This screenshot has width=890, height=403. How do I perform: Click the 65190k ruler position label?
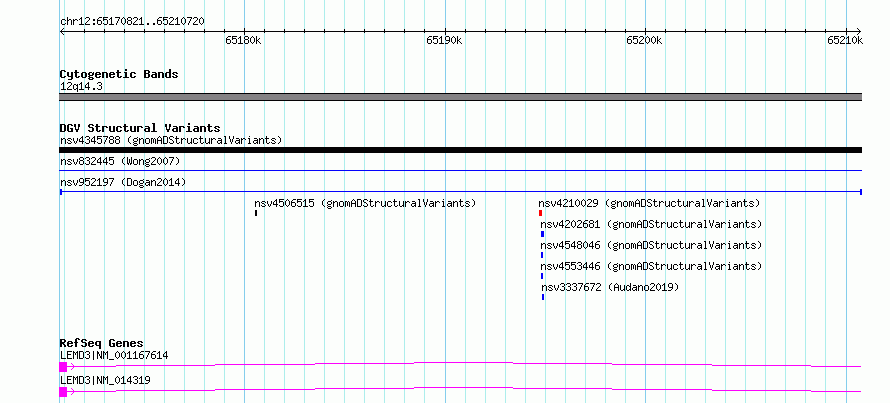[x=444, y=40]
